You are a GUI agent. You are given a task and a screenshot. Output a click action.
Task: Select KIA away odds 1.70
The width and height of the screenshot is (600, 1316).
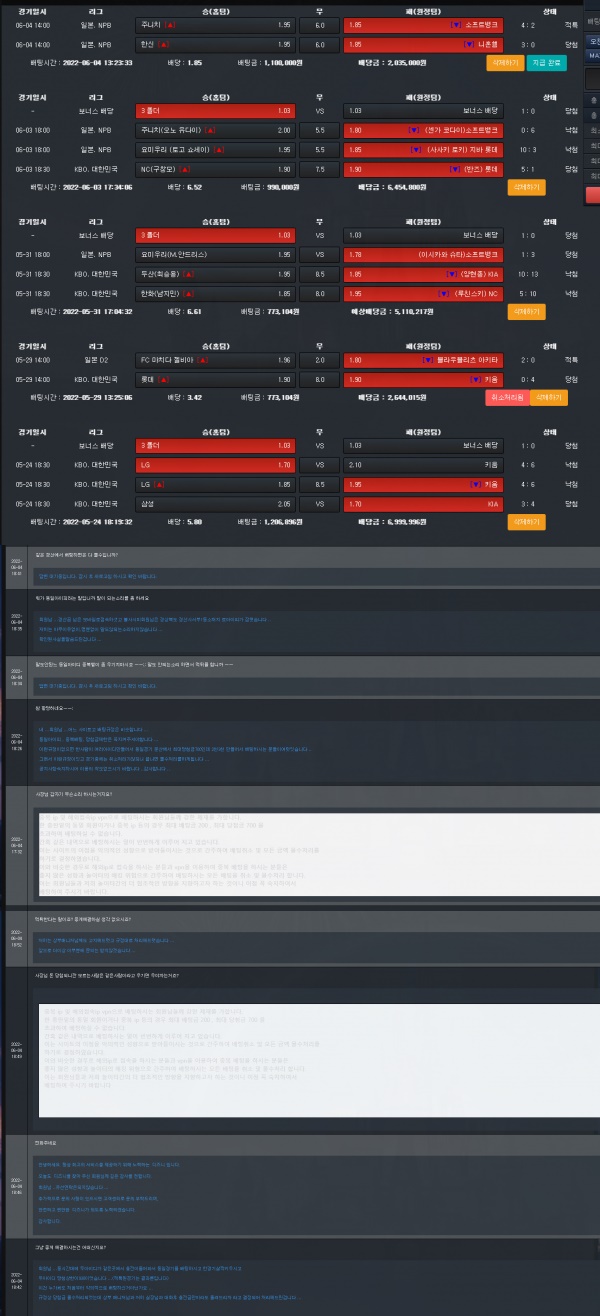coord(423,504)
